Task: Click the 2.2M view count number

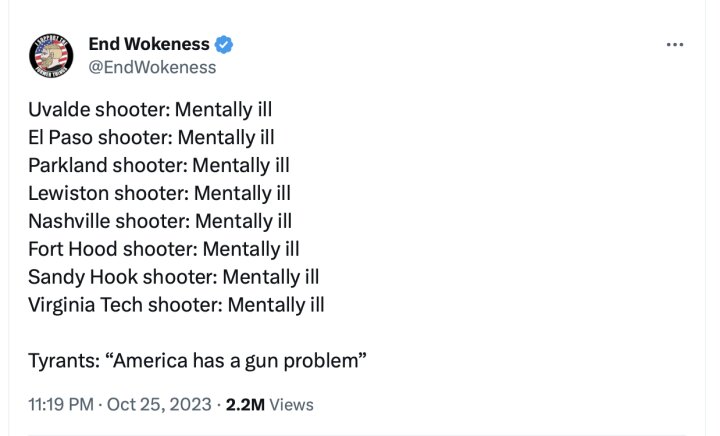Action: point(245,405)
